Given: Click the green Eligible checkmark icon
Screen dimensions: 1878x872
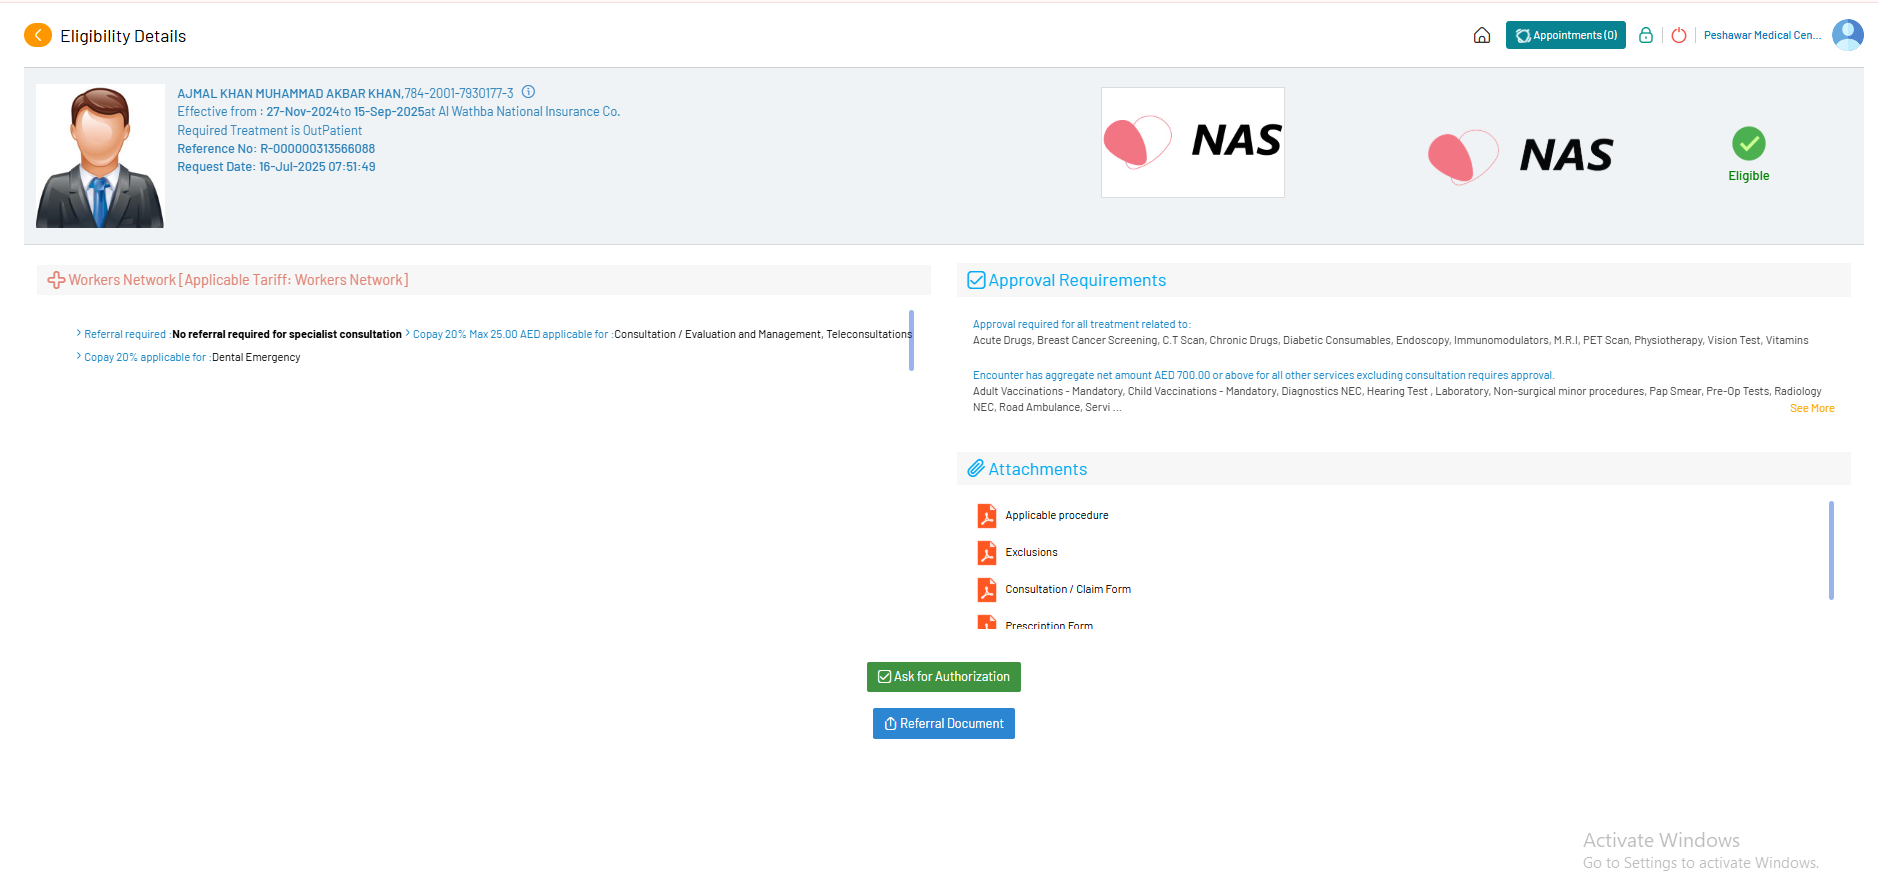Looking at the screenshot, I should point(1749,144).
